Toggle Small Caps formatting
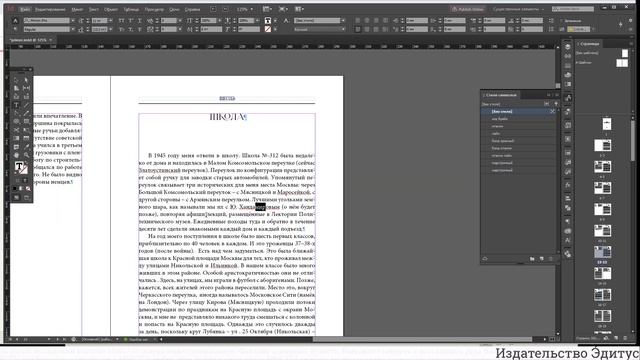 point(122,29)
